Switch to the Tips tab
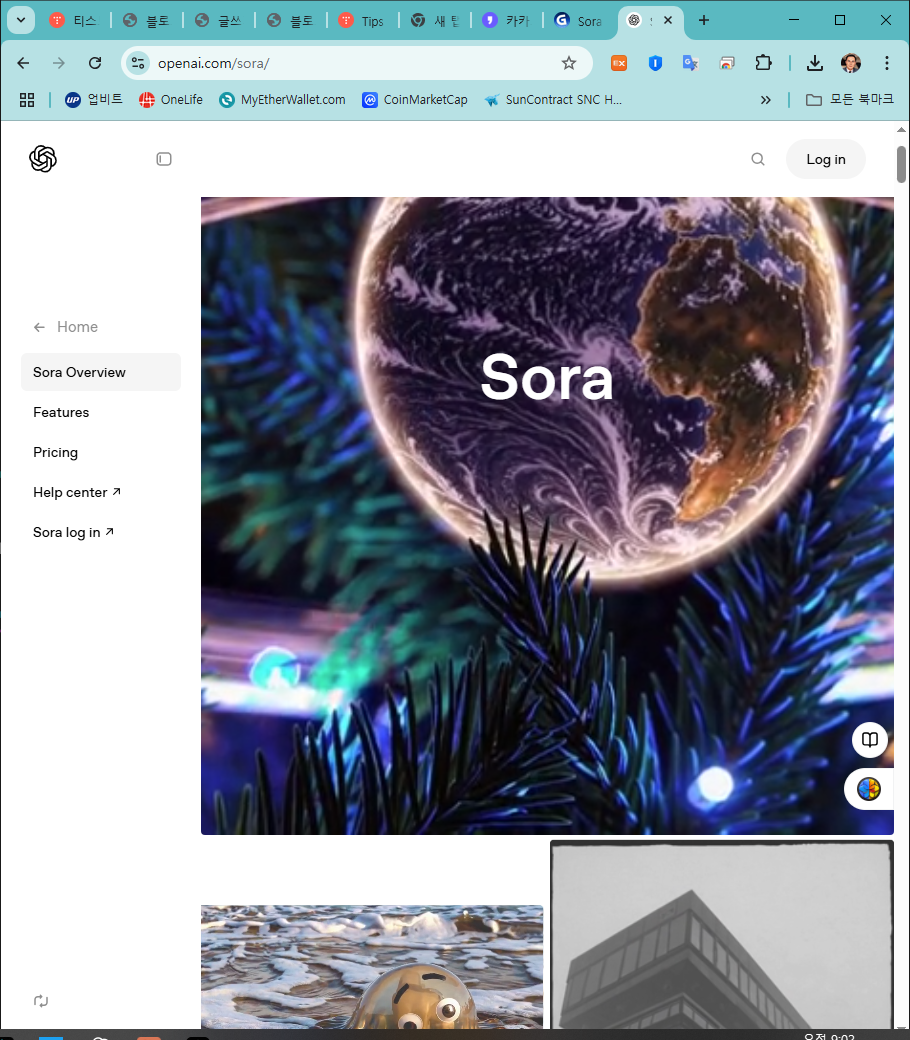The width and height of the screenshot is (910, 1040). 361,21
